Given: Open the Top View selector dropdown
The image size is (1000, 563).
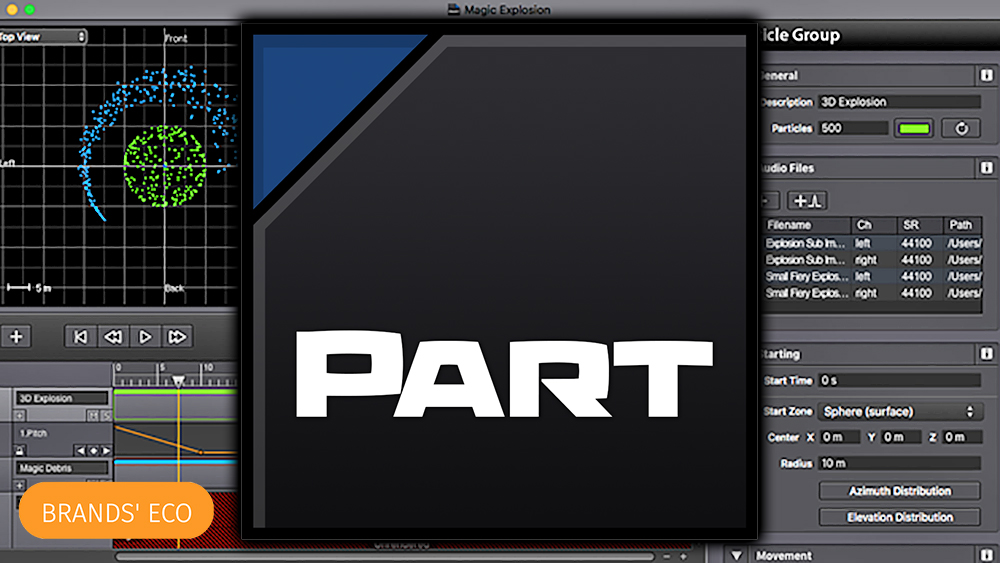Looking at the screenshot, I should tap(43, 37).
